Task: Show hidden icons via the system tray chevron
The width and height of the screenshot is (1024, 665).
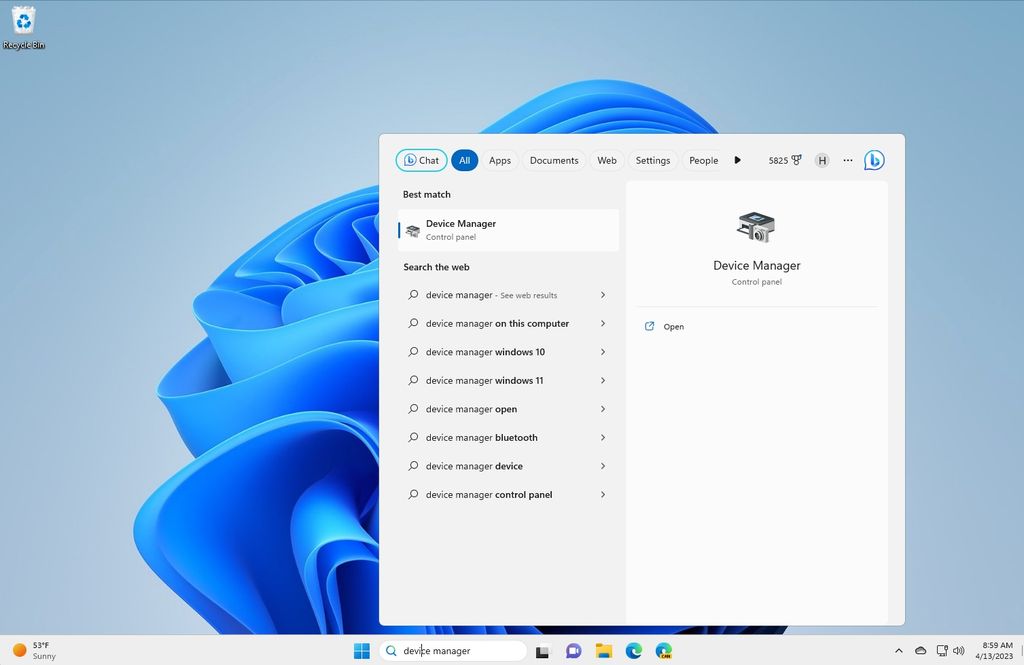Action: [x=898, y=651]
